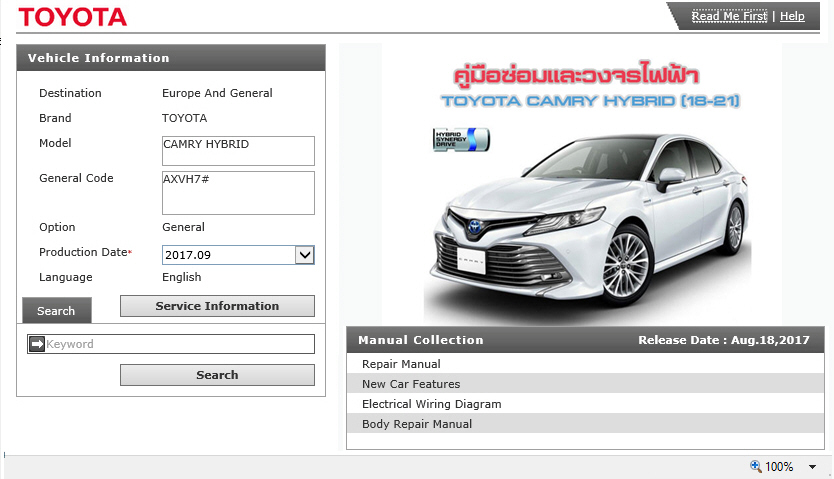
Task: Open the Read Me First link
Action: click(x=729, y=16)
